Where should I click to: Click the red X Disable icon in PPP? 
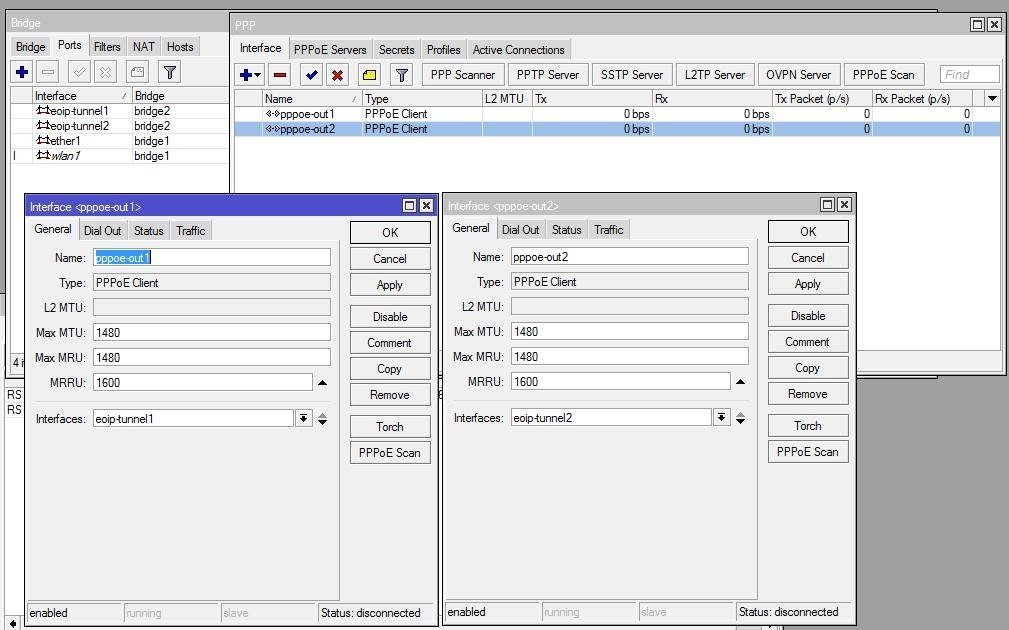point(338,75)
